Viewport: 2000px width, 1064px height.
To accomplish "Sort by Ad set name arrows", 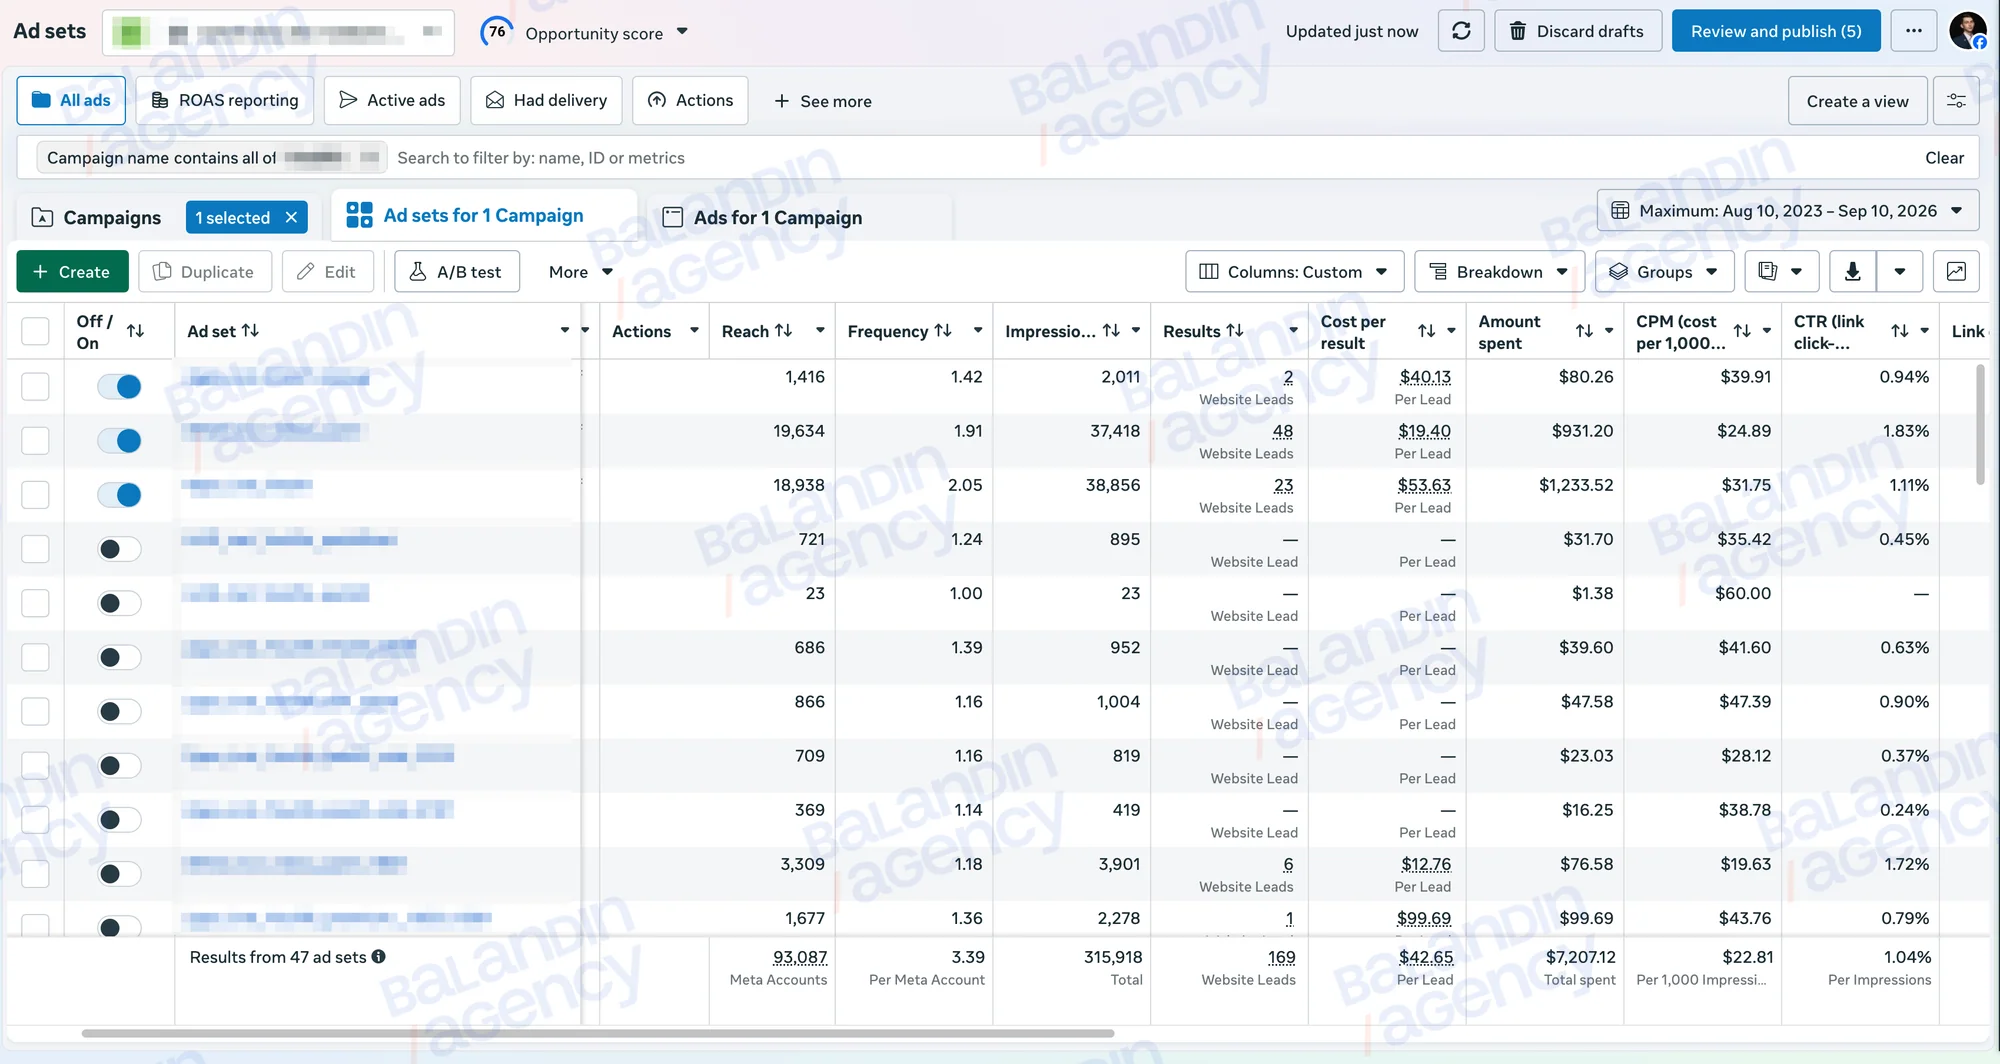I will [x=250, y=331].
